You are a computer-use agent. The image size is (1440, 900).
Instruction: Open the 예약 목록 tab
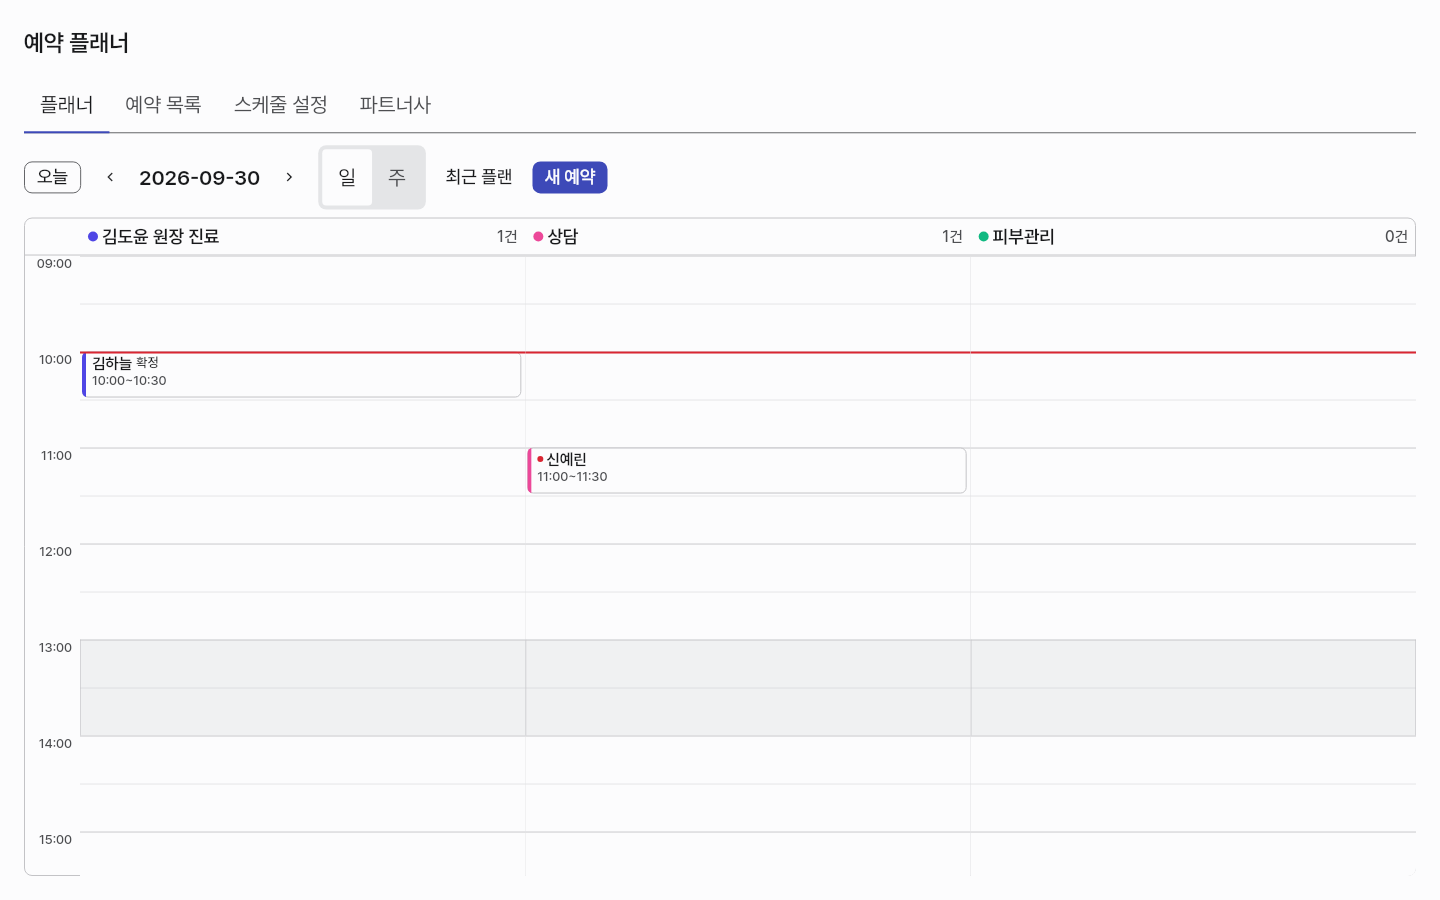[x=163, y=105]
